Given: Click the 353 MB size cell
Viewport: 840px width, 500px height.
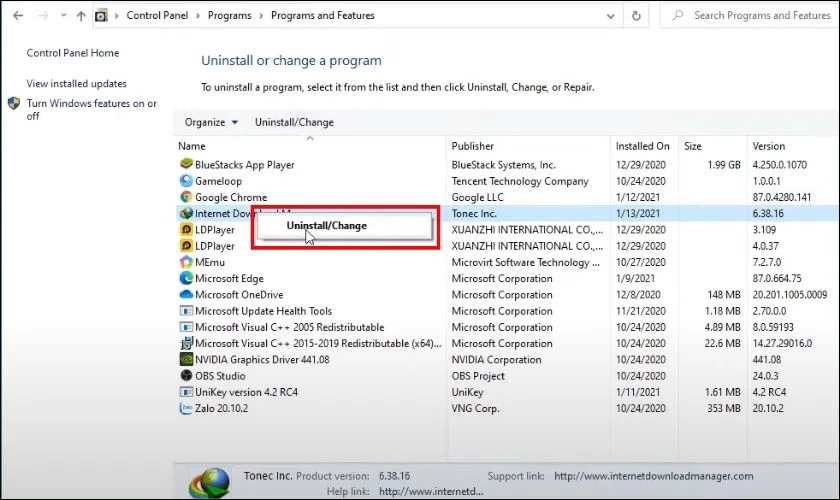Looking at the screenshot, I should (x=724, y=408).
